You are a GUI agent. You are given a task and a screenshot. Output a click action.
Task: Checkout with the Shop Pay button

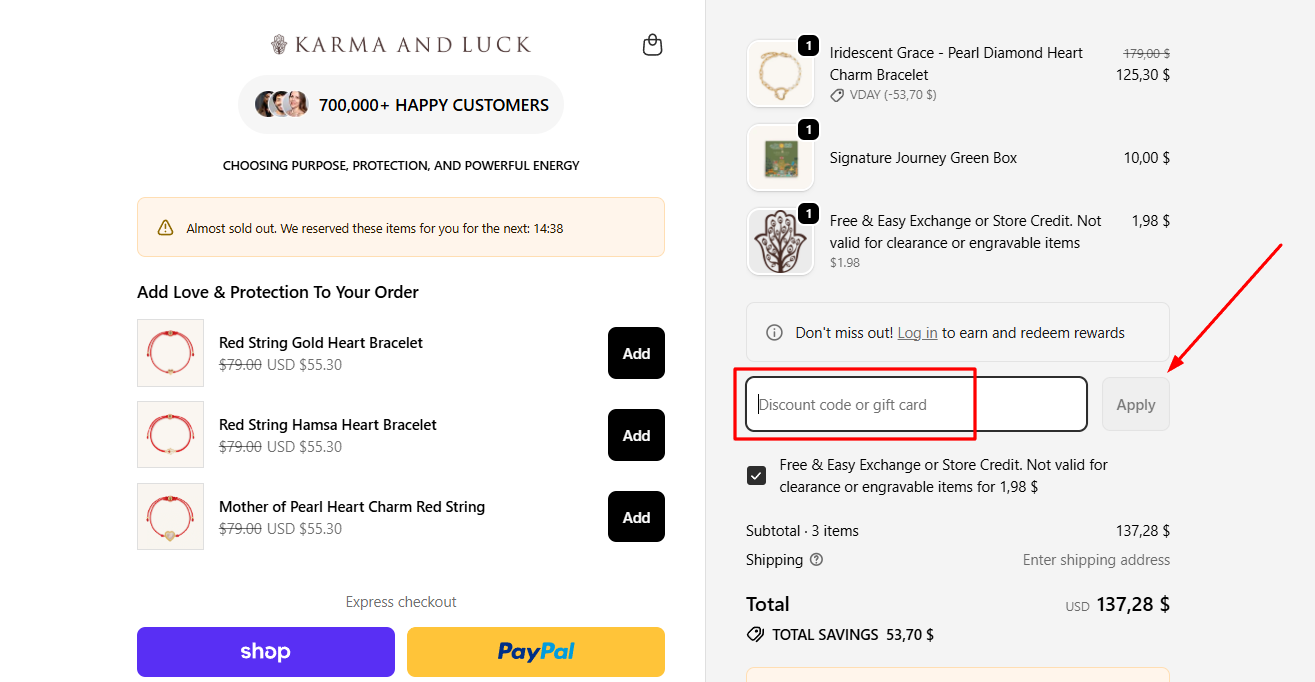[x=265, y=651]
